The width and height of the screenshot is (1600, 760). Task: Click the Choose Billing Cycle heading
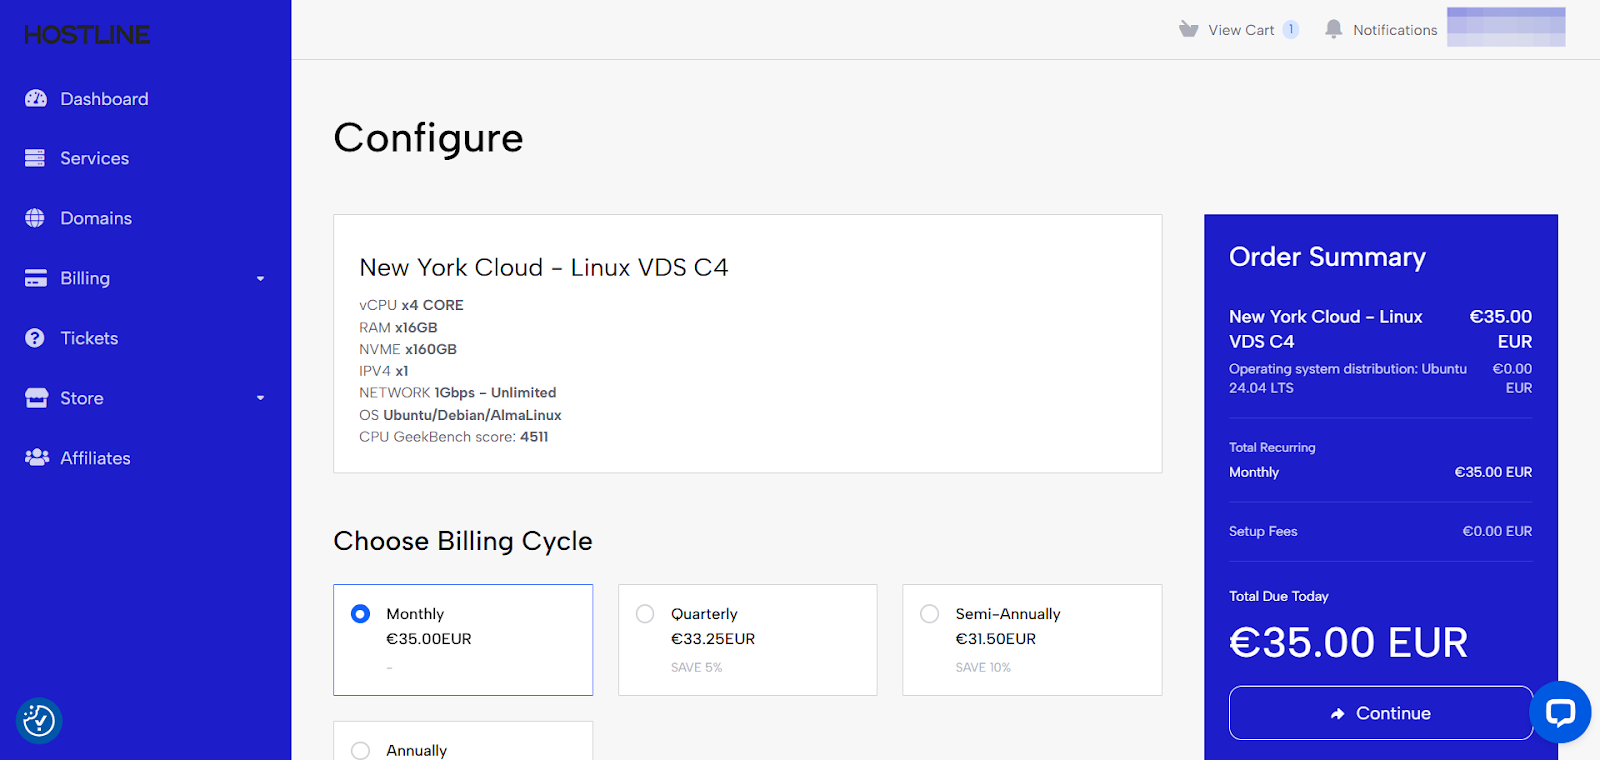click(x=463, y=541)
